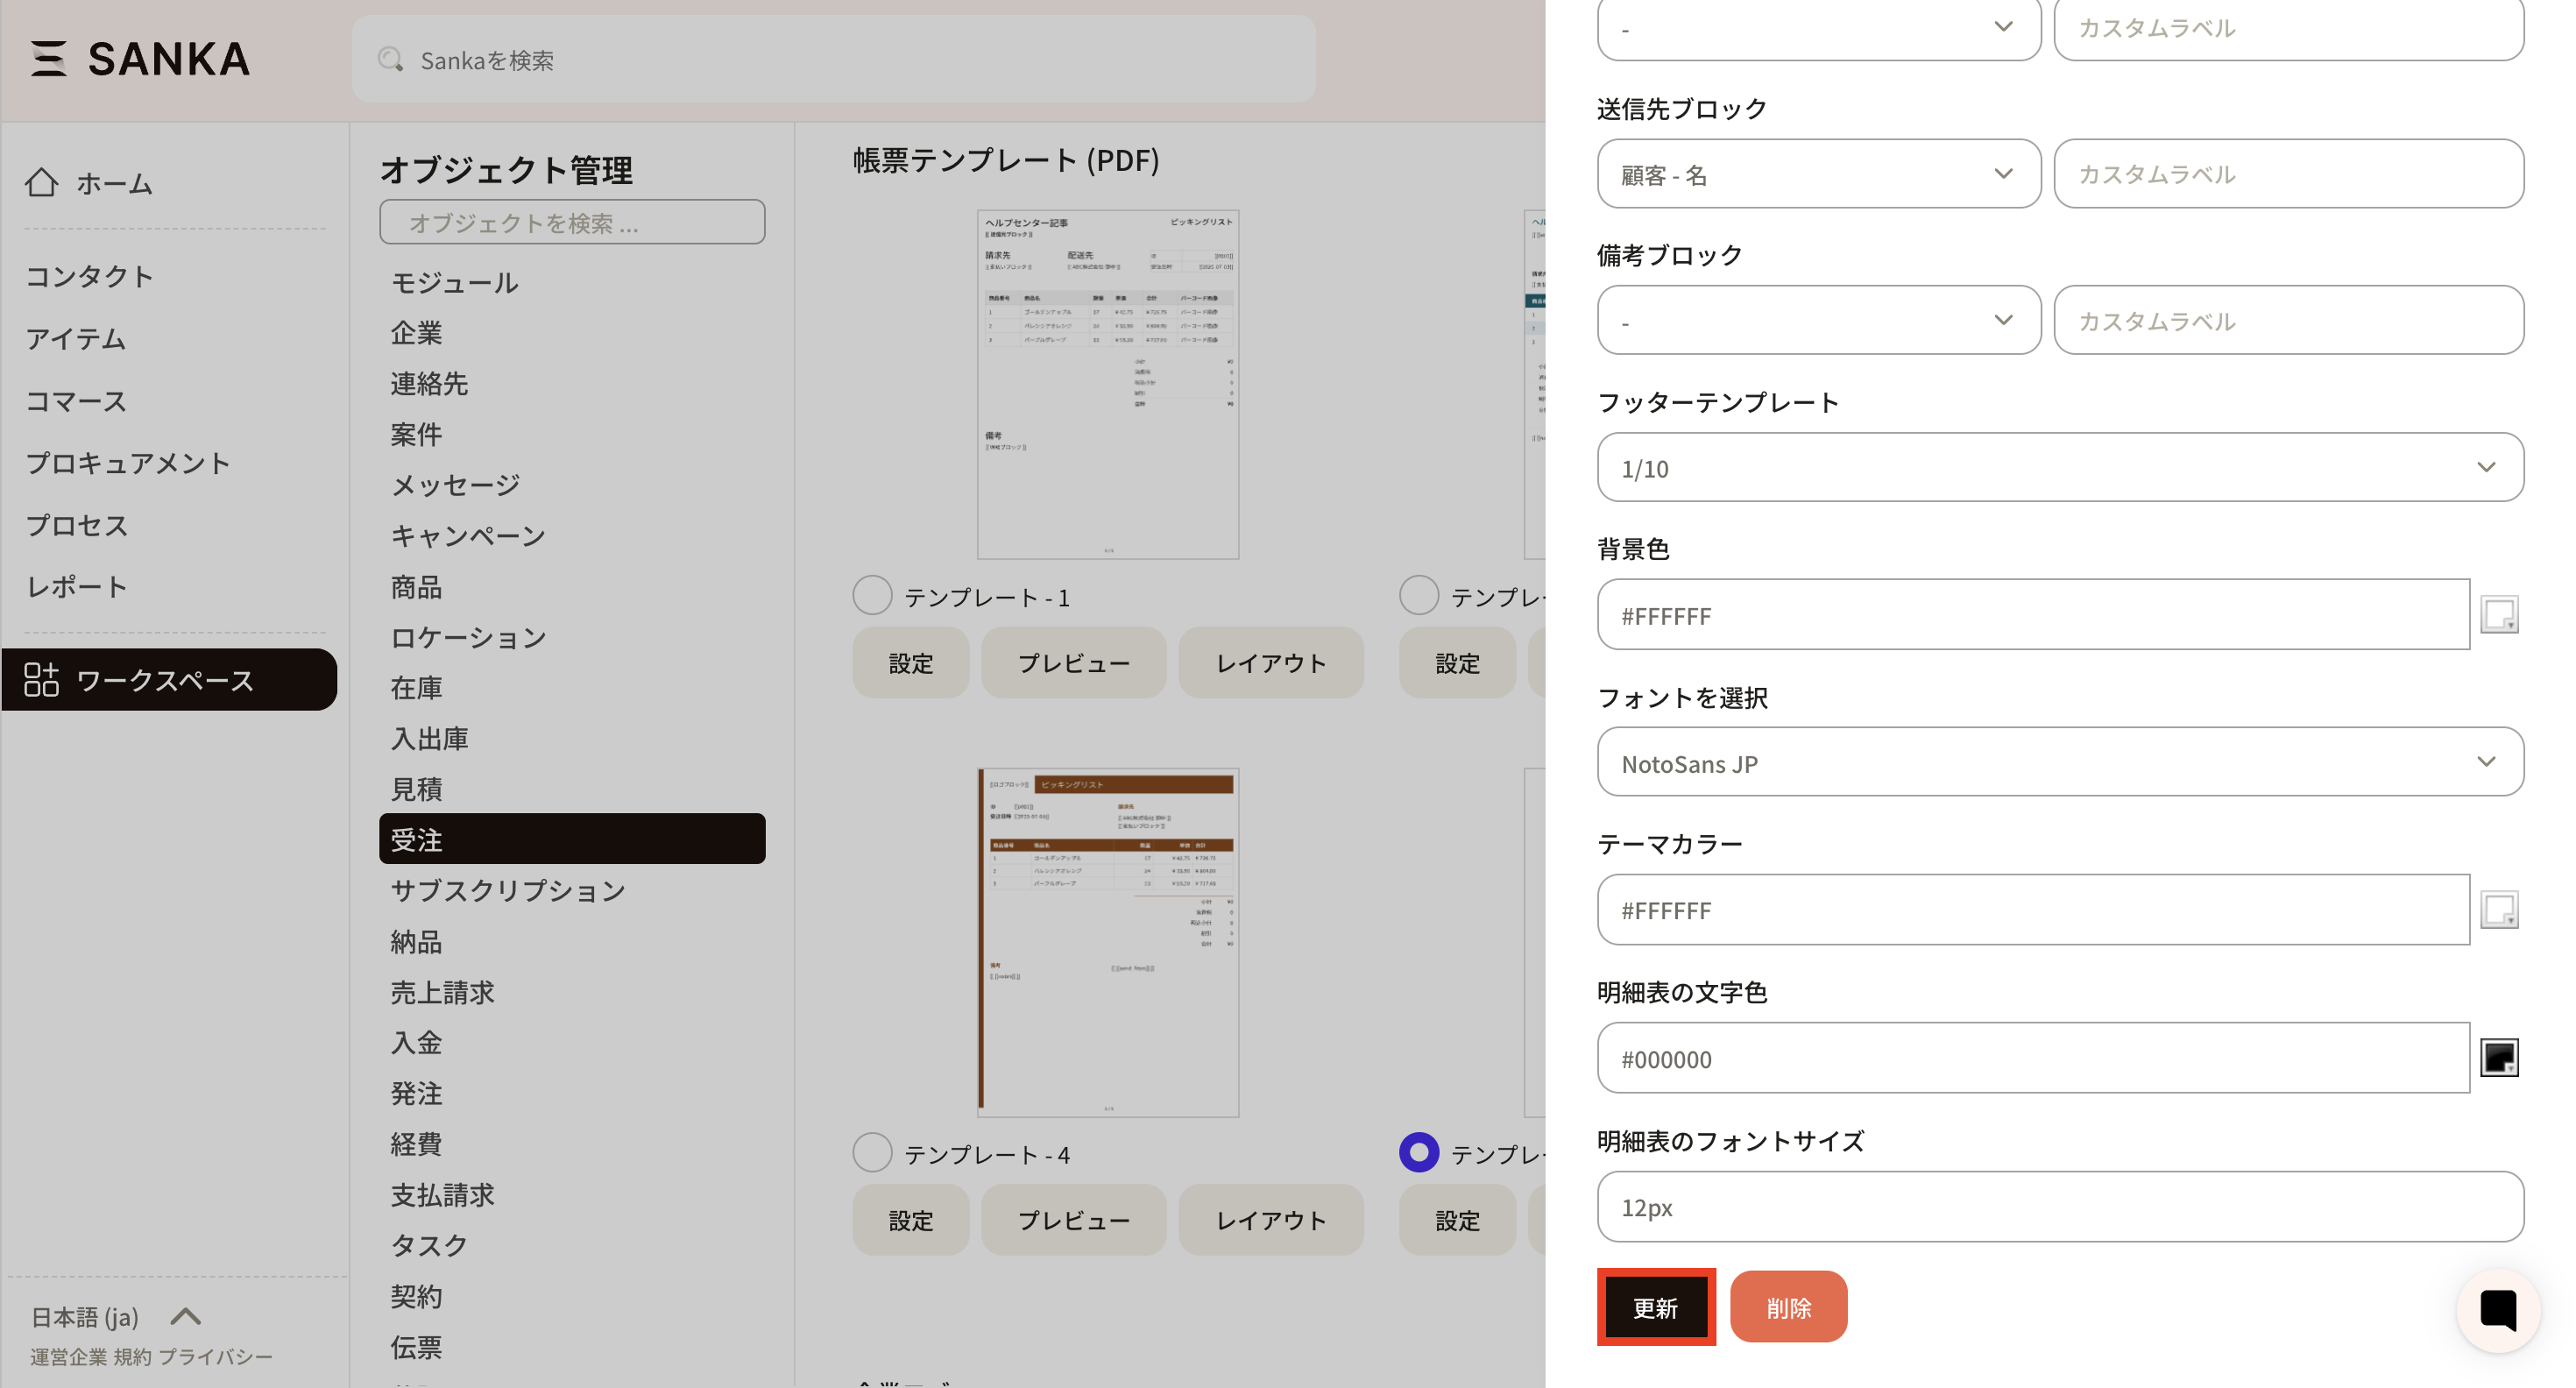
Task: Open Commerce in the left sidebar
Action: pyautogui.click(x=76, y=401)
